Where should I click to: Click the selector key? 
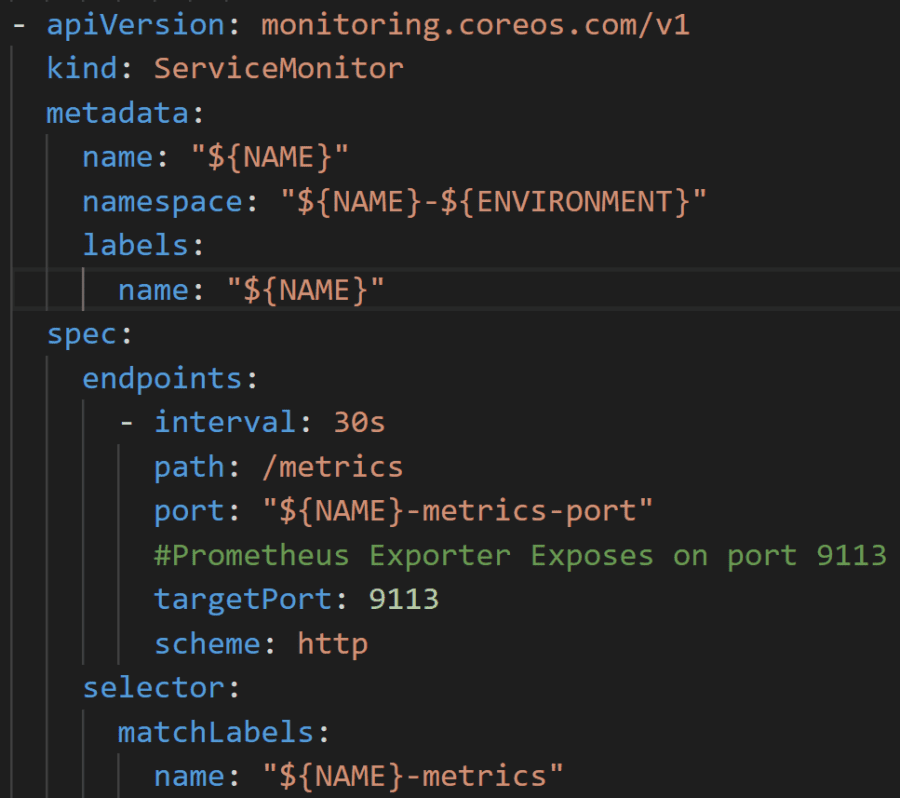pyautogui.click(x=153, y=688)
